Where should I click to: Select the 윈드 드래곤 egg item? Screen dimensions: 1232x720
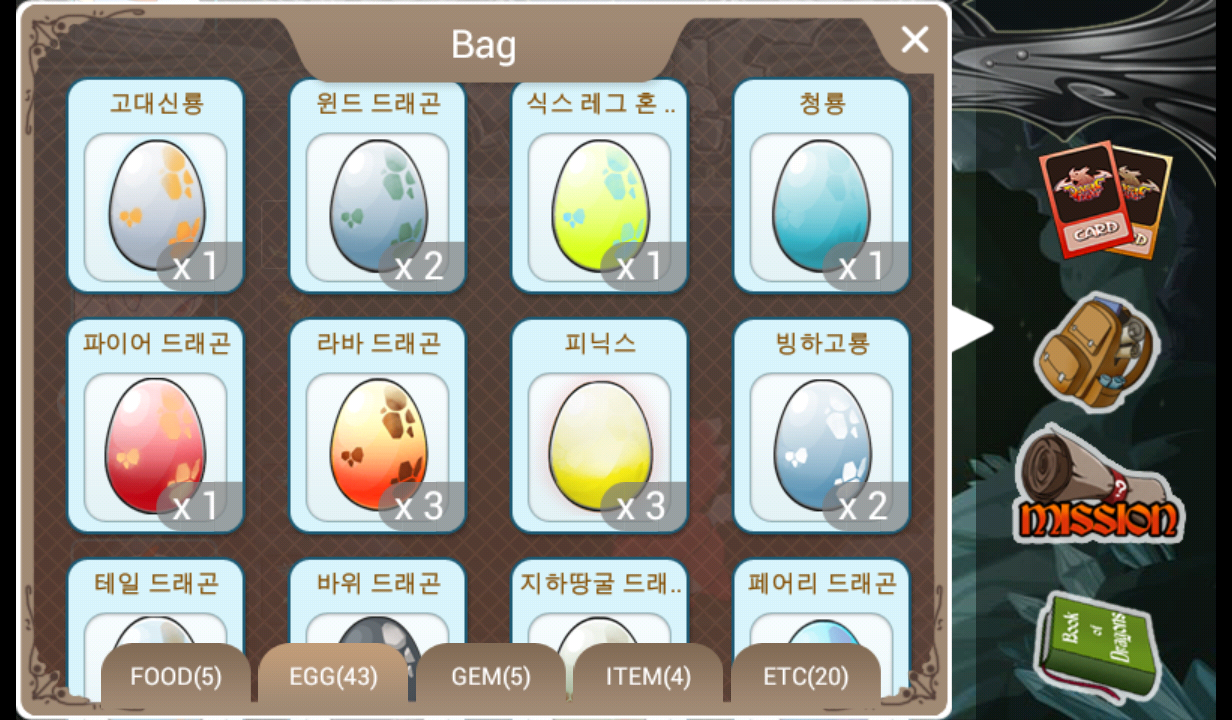[378, 186]
